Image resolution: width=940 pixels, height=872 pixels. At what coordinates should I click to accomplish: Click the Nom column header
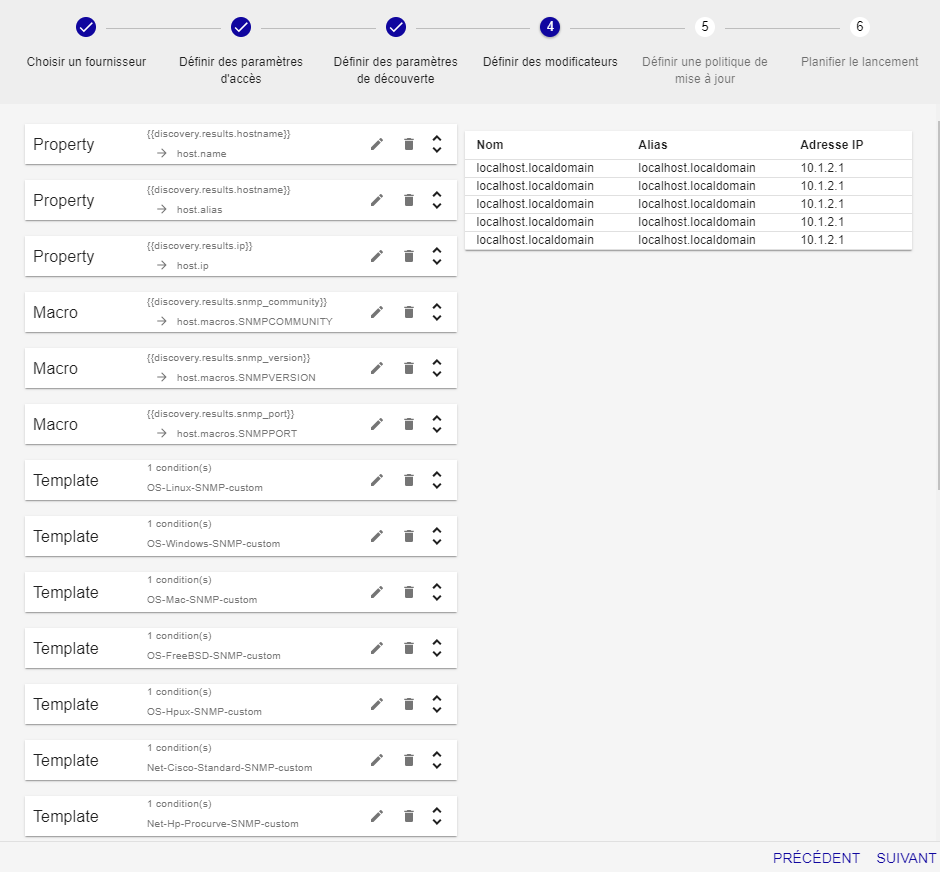[x=490, y=145]
